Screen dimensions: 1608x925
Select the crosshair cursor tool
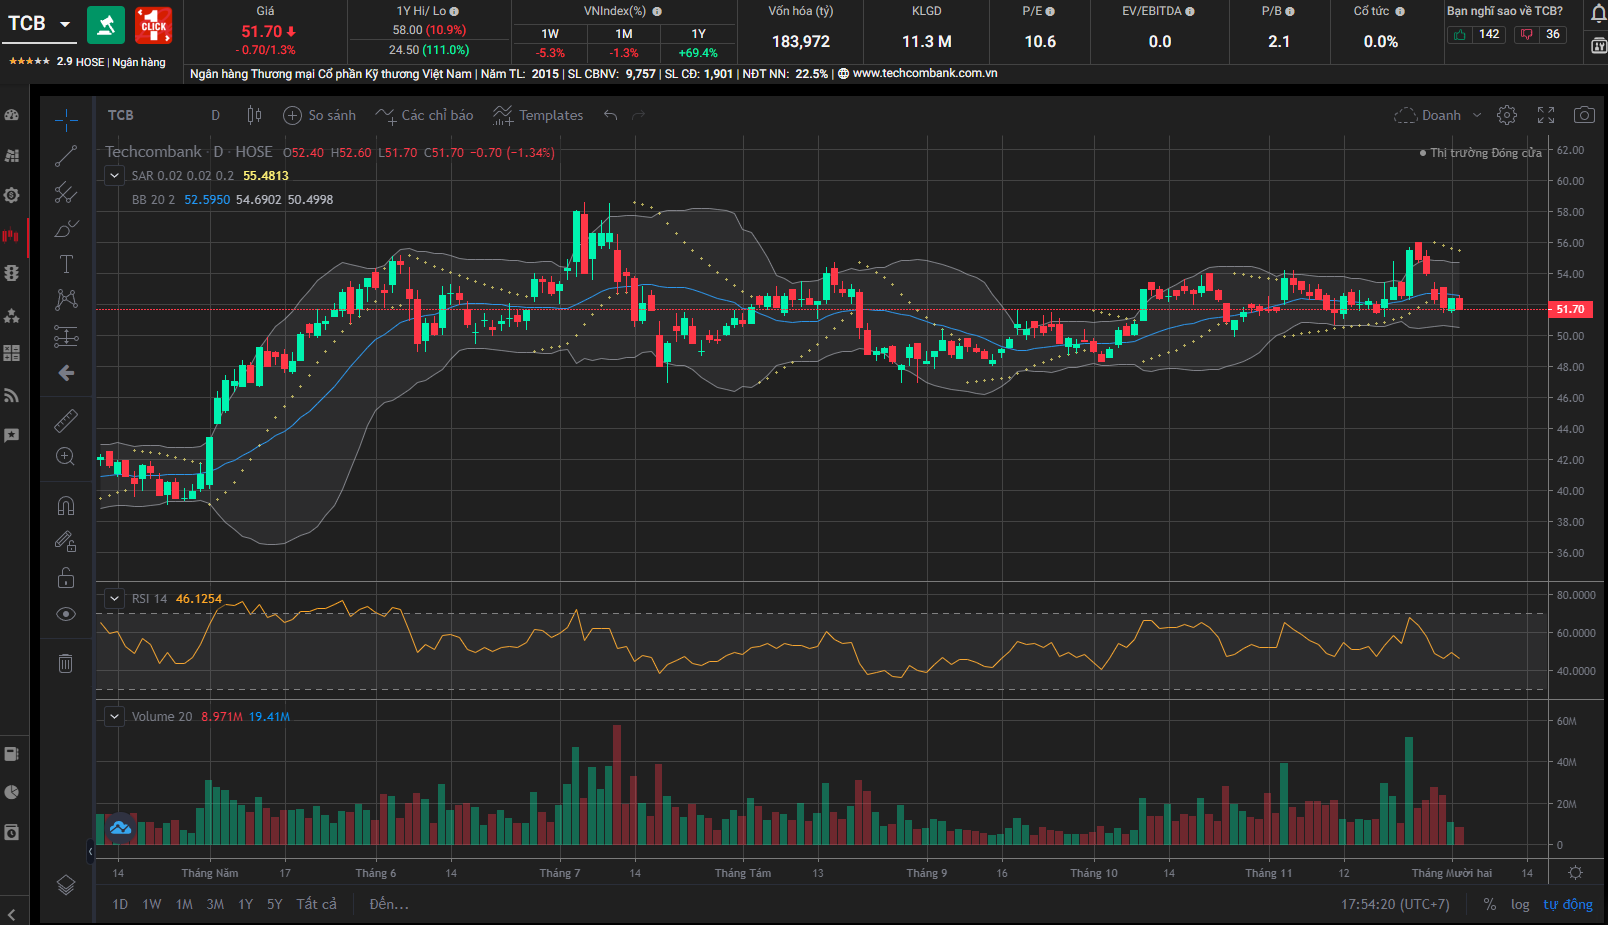pos(66,121)
